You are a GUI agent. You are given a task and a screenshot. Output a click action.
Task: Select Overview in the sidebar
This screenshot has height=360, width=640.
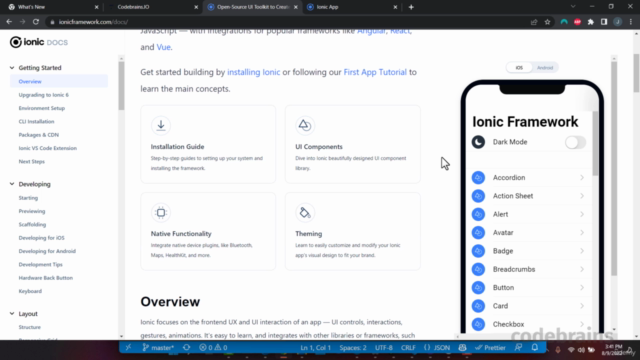point(59,81)
